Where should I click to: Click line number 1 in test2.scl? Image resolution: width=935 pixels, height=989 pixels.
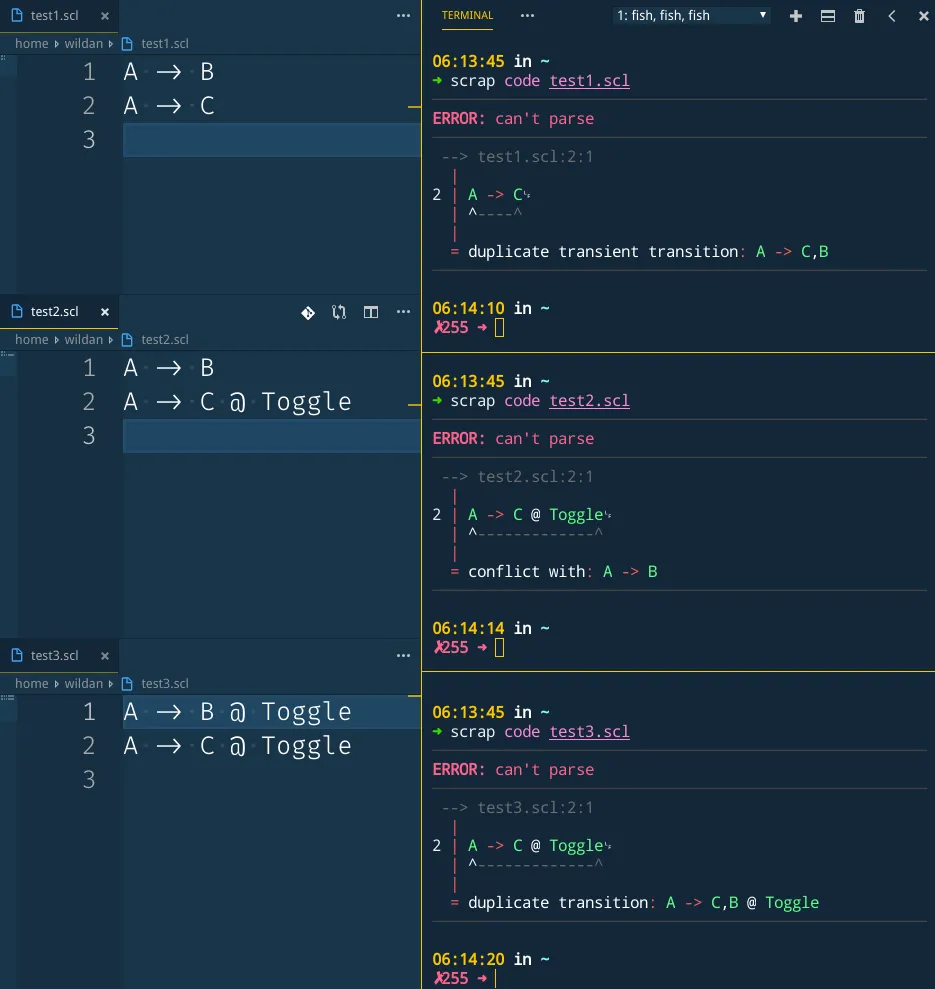[x=89, y=368]
